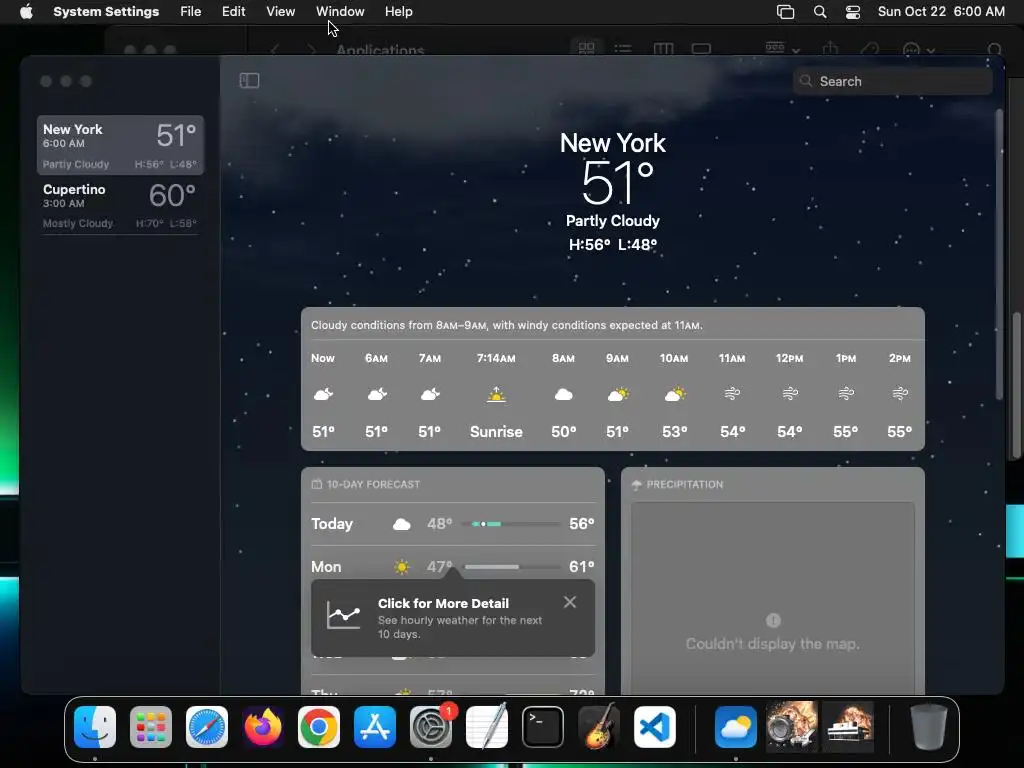The image size is (1024, 768).
Task: Open Launchpad from the Dock
Action: [x=151, y=727]
